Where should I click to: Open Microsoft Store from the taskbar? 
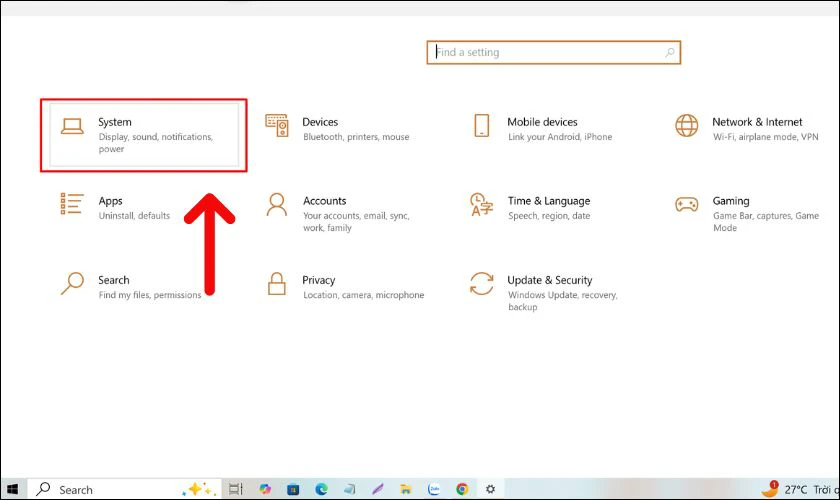(293, 489)
